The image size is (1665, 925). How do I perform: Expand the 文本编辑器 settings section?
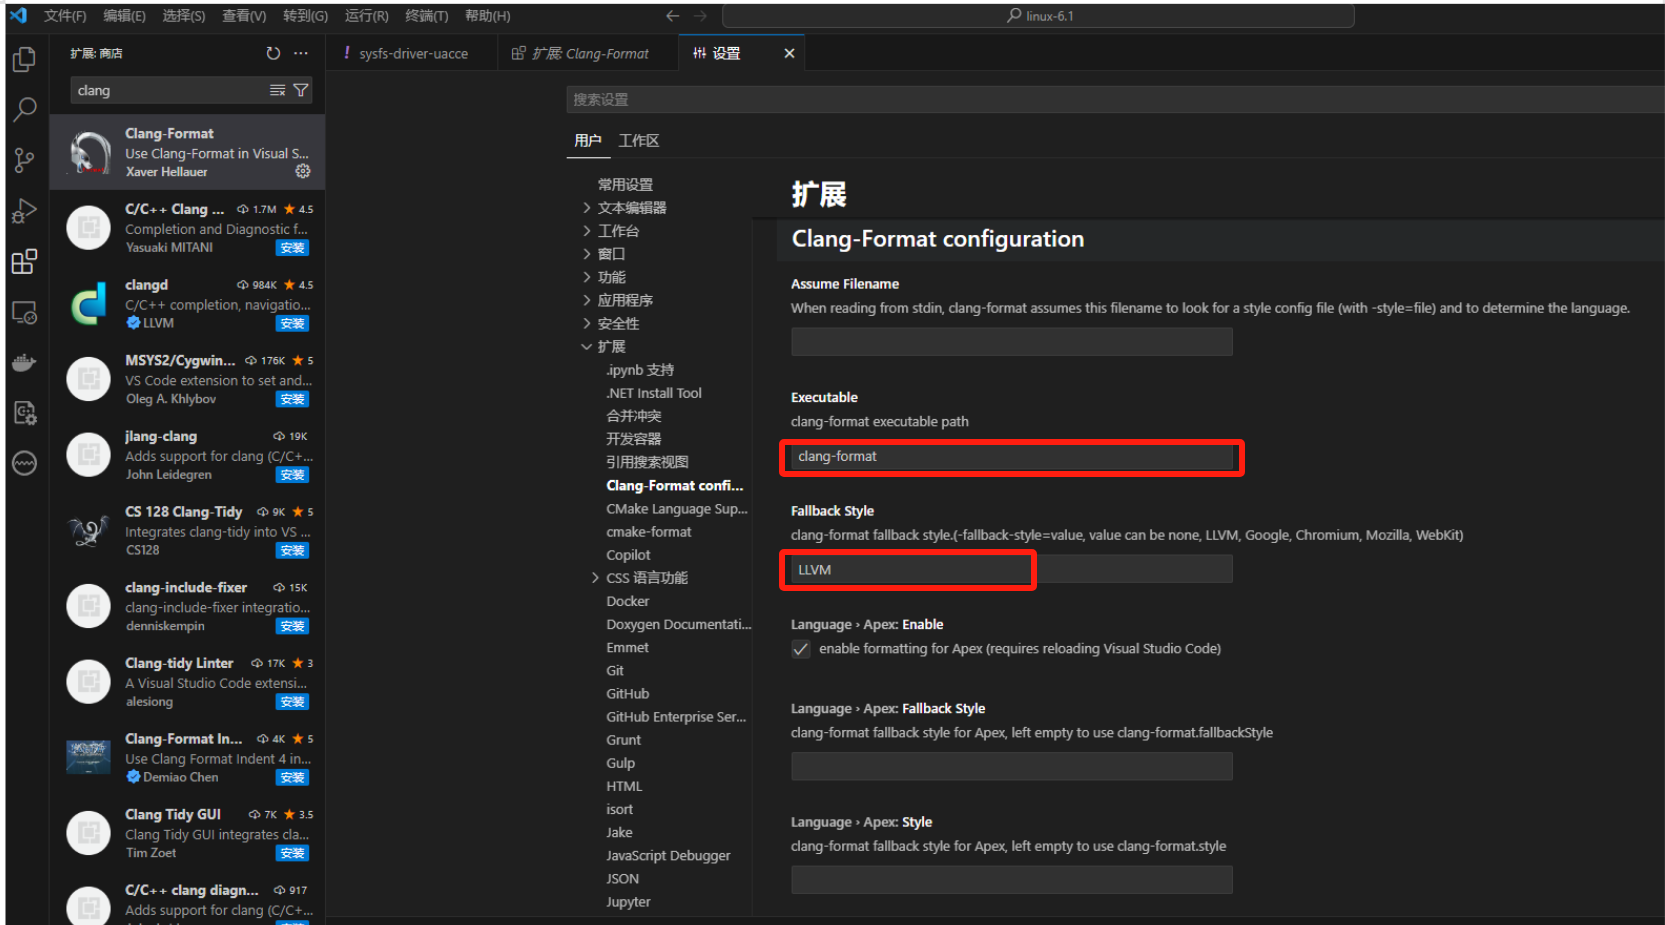(587, 208)
